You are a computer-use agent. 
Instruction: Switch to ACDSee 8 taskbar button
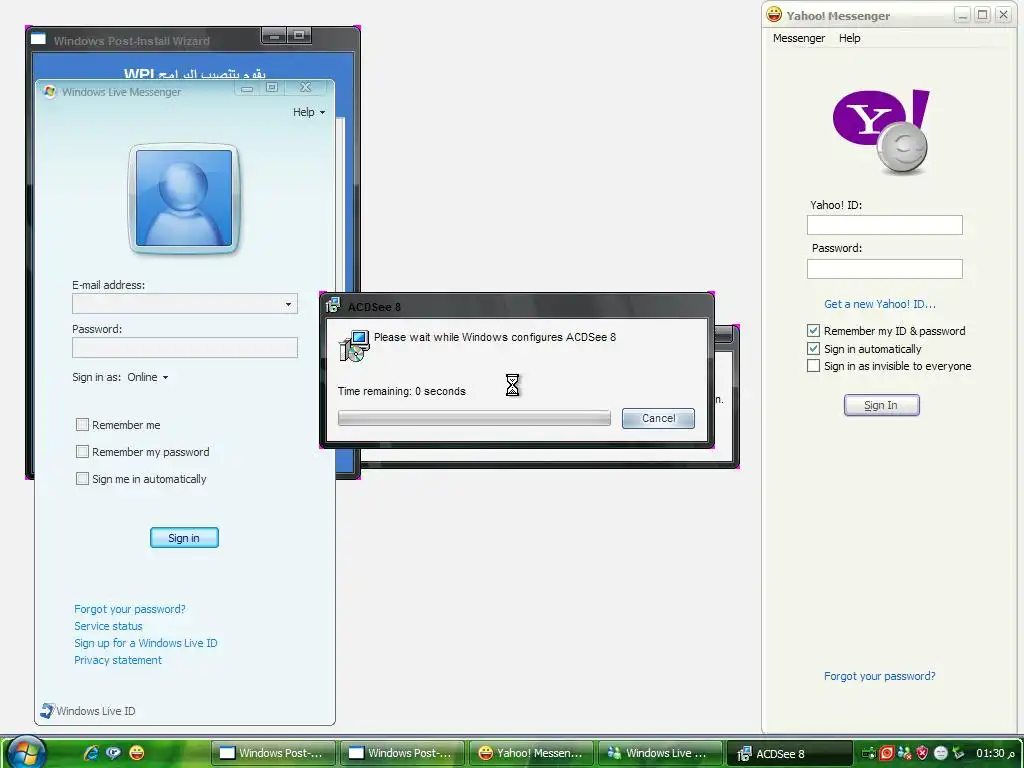click(790, 753)
